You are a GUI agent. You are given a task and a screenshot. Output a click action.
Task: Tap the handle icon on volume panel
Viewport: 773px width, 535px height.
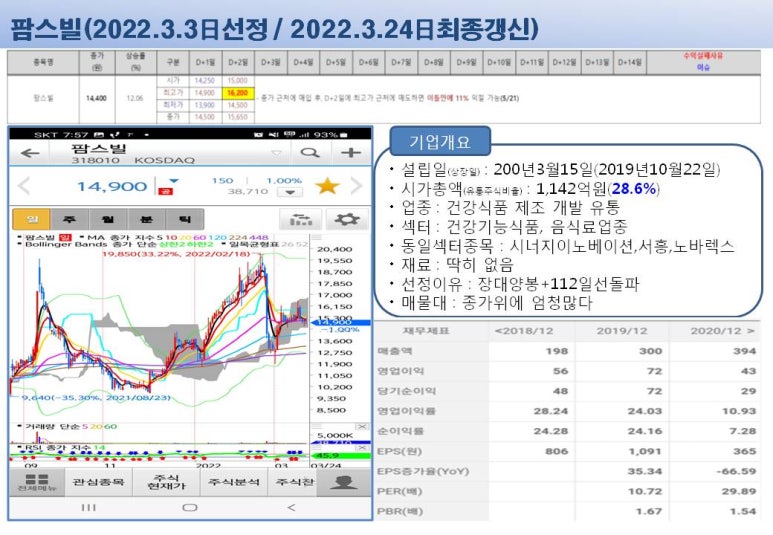pyautogui.click(x=316, y=426)
